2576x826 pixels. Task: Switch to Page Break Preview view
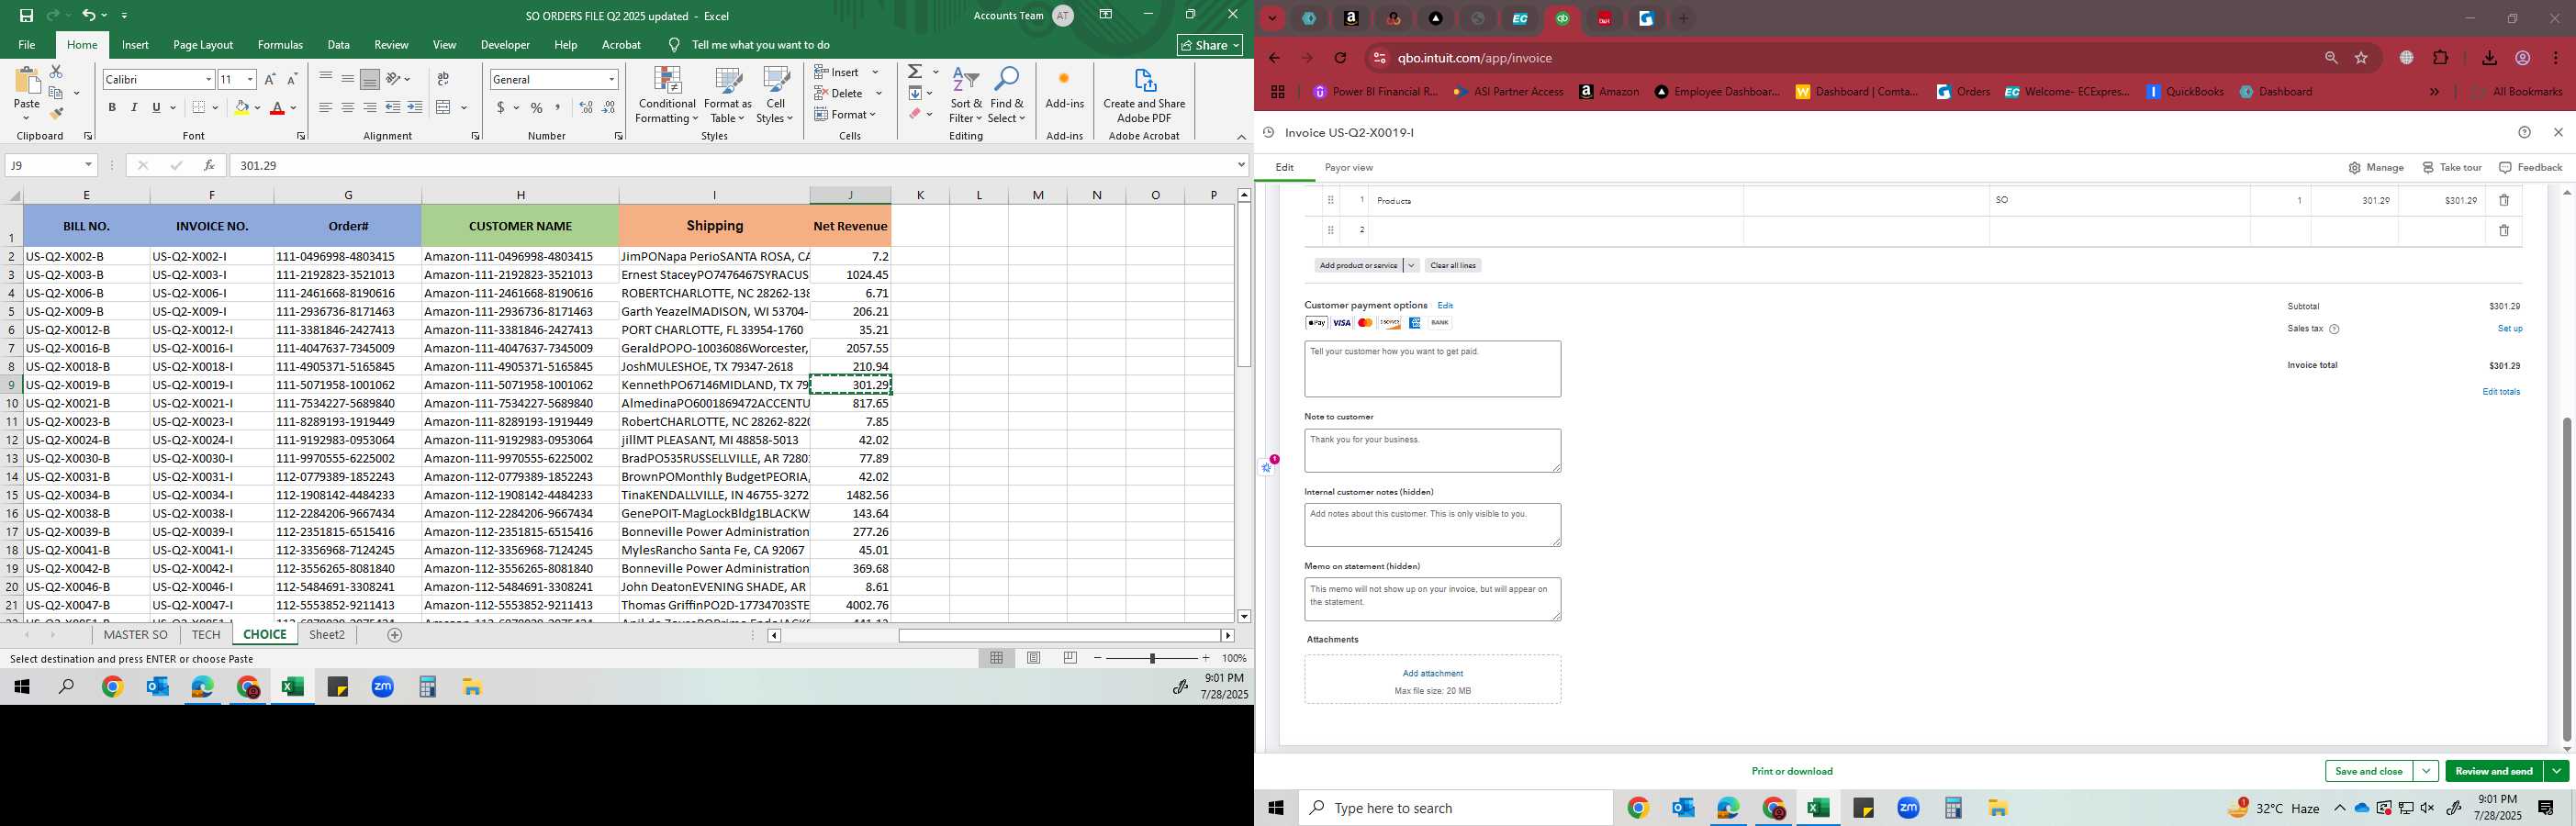[1070, 658]
